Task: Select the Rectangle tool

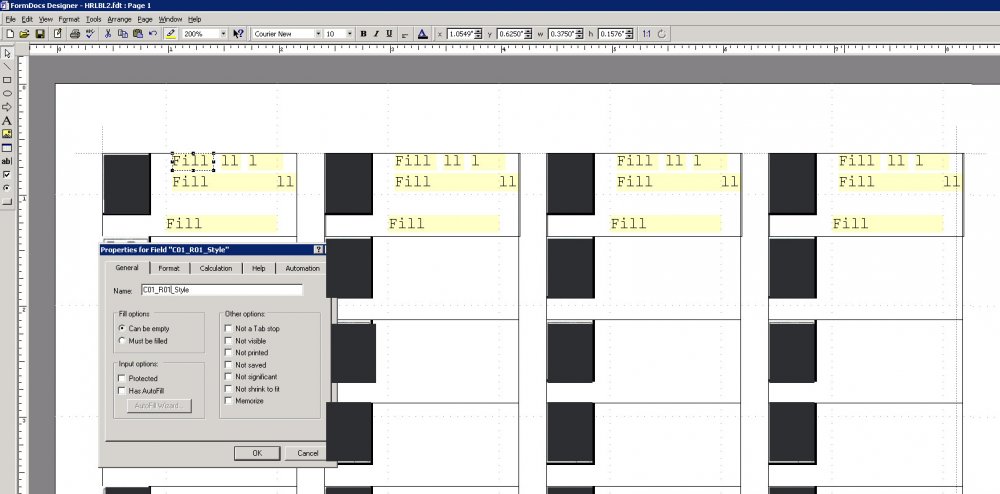Action: pos(7,80)
